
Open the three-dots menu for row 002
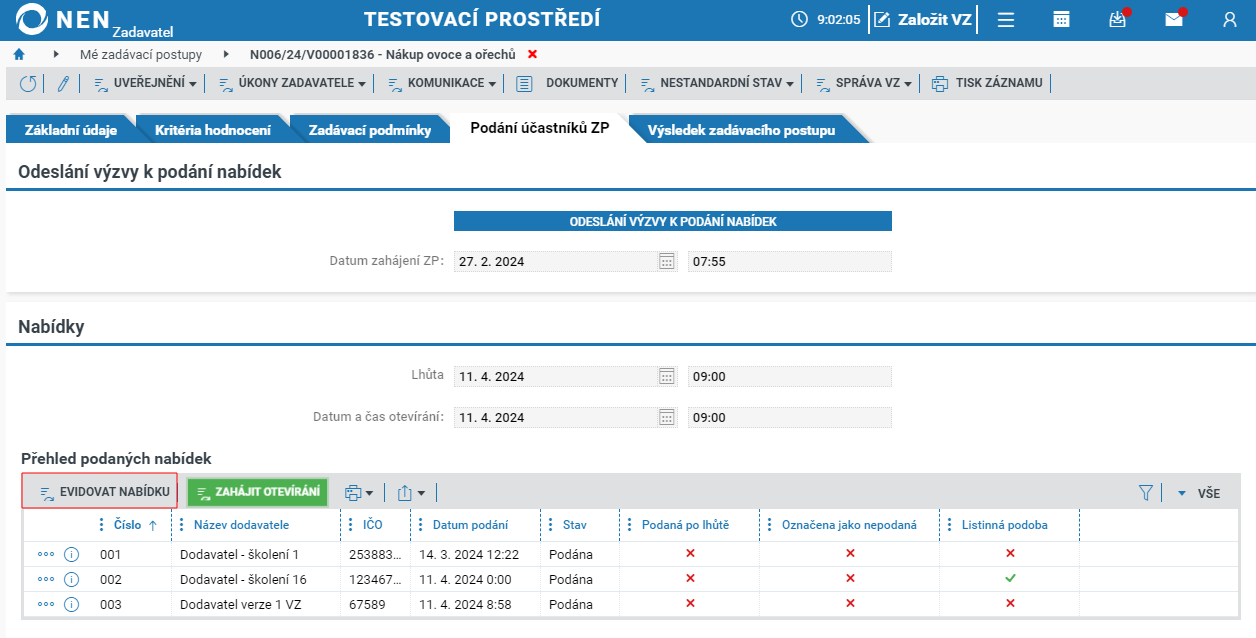pos(46,579)
